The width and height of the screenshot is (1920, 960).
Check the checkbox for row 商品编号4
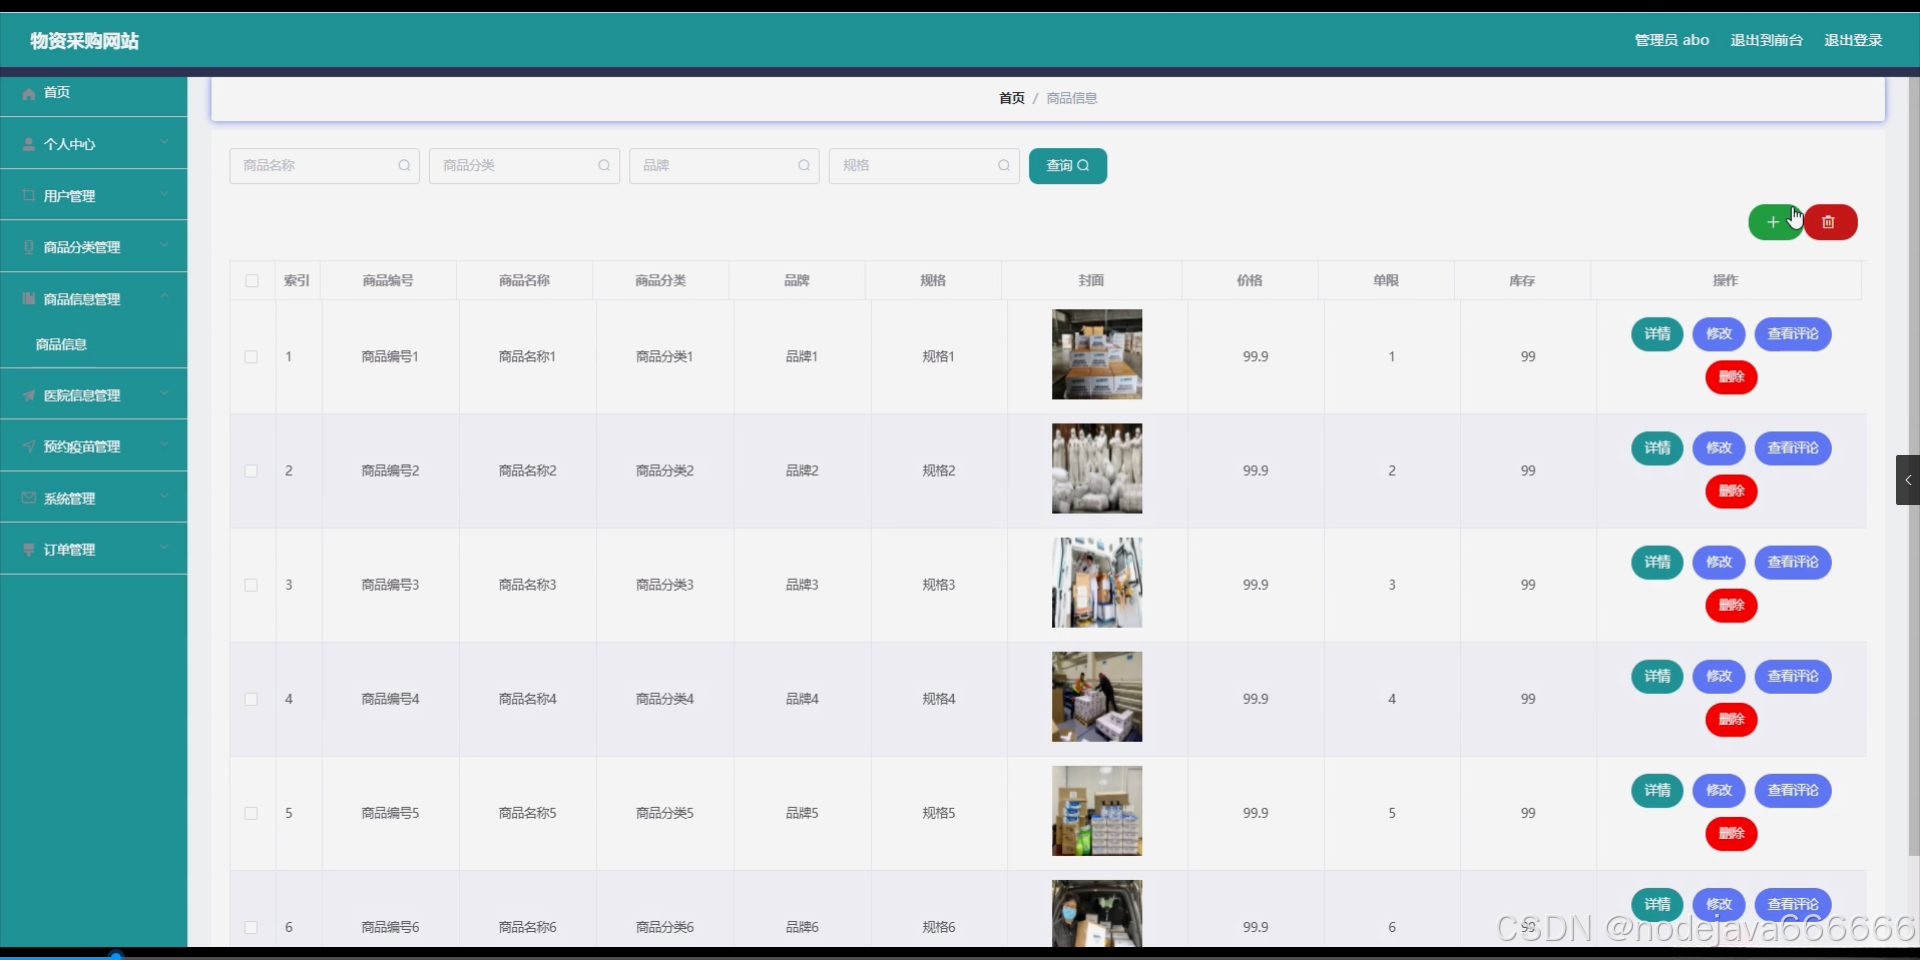[251, 699]
